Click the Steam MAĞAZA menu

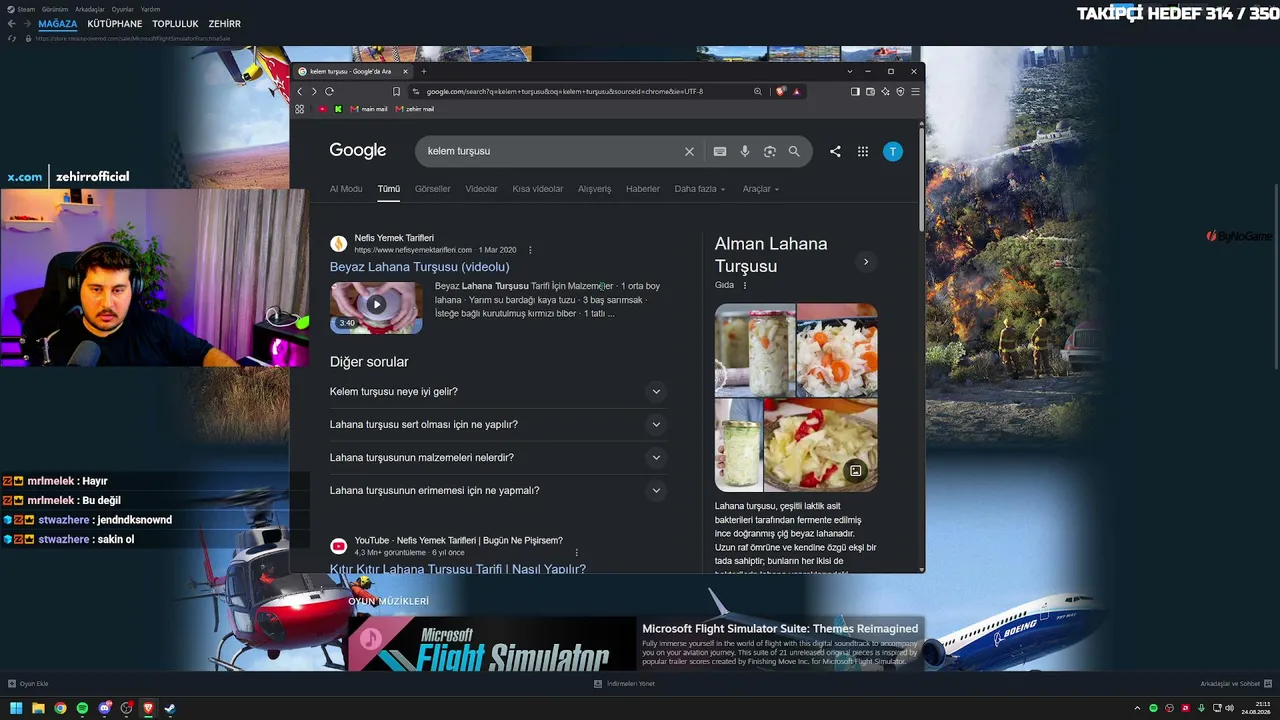point(58,24)
